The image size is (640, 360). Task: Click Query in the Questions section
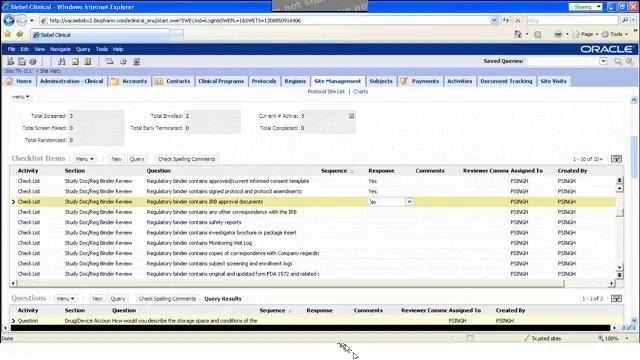[118, 298]
